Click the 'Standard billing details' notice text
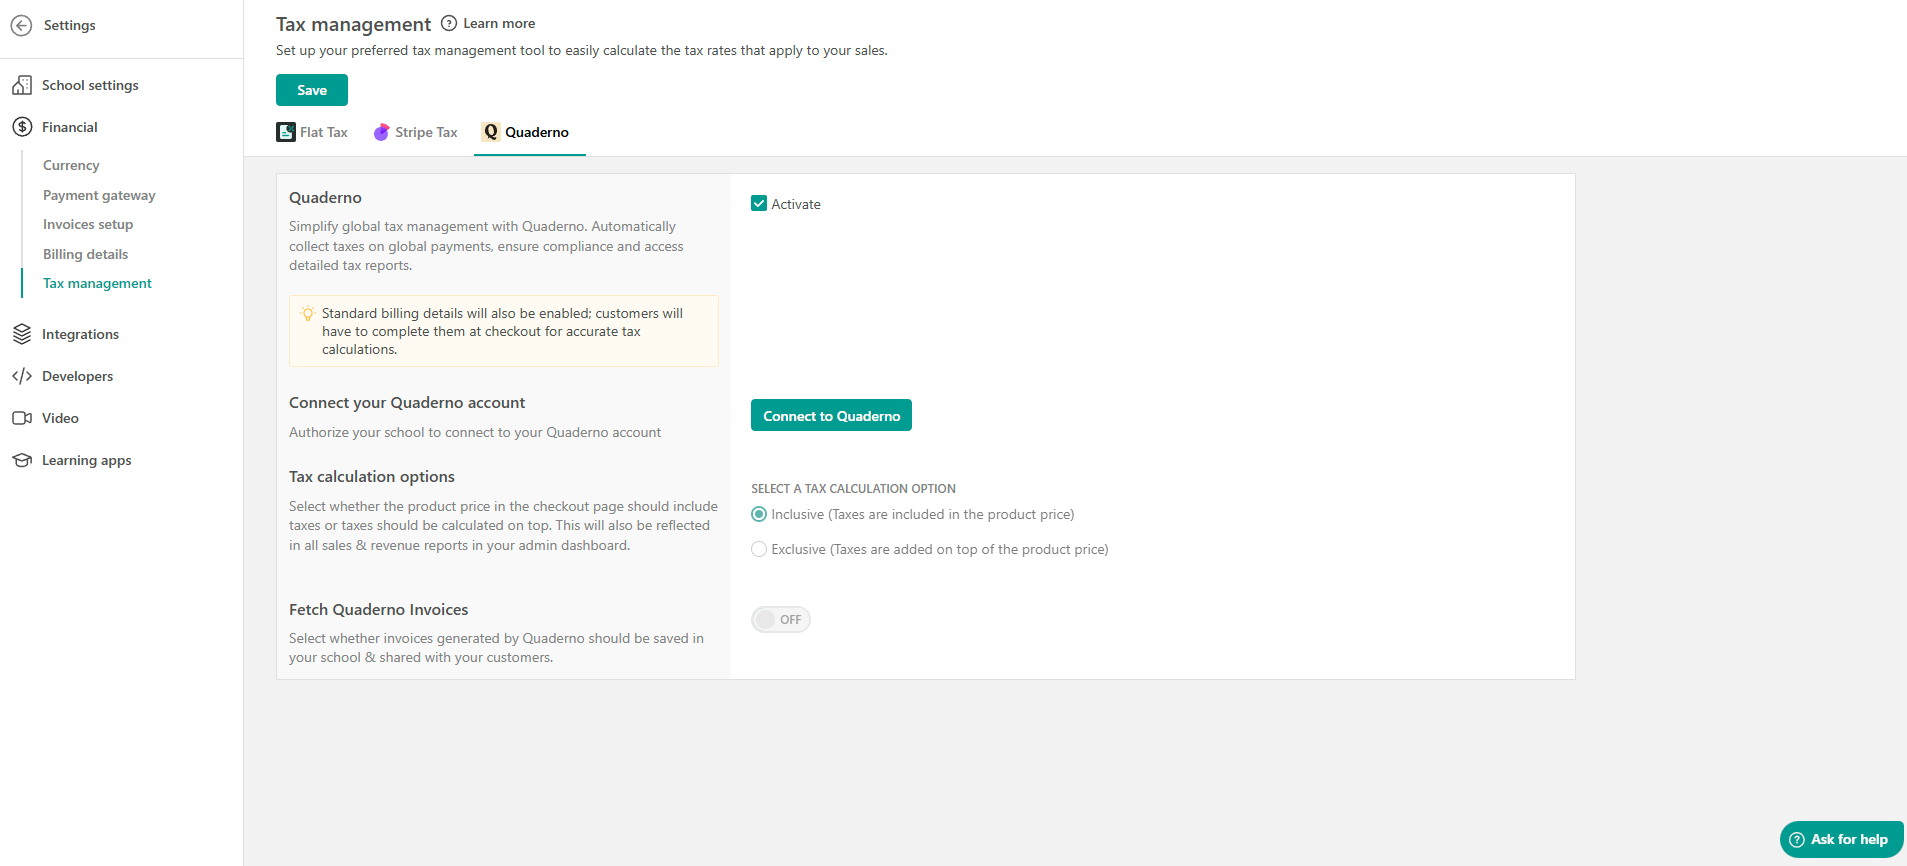 [502, 331]
